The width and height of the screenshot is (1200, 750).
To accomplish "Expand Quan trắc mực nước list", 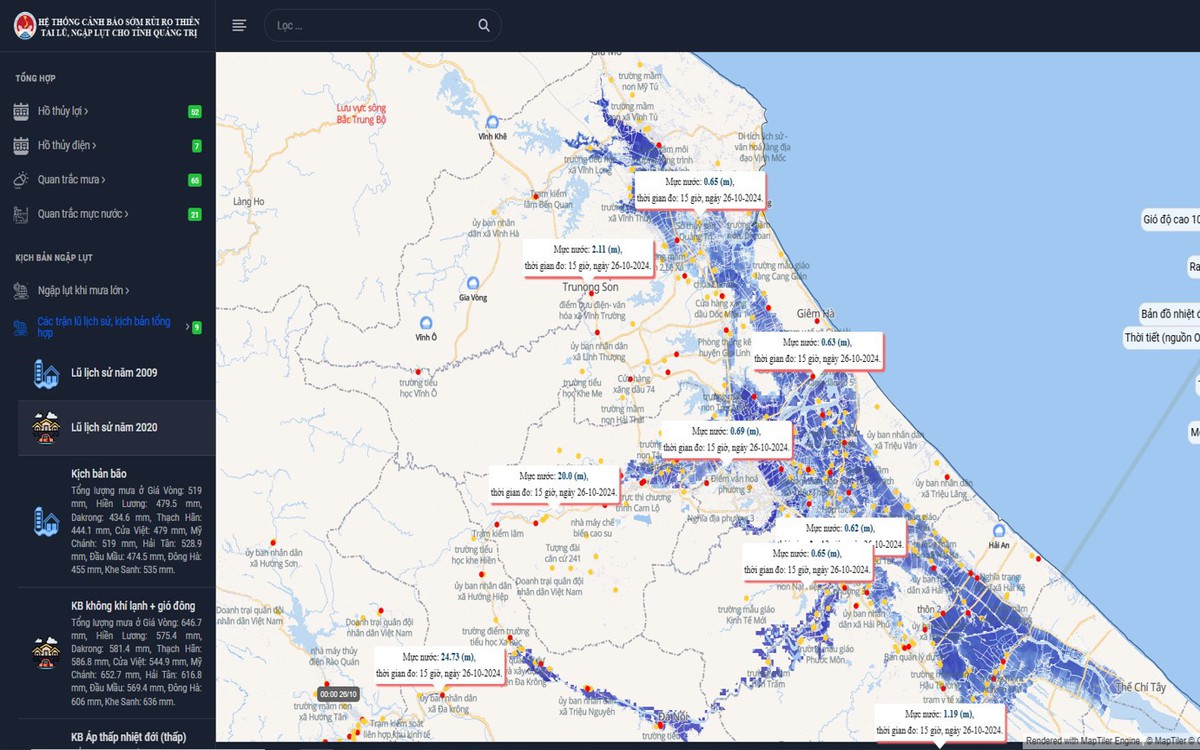I will click(83, 214).
